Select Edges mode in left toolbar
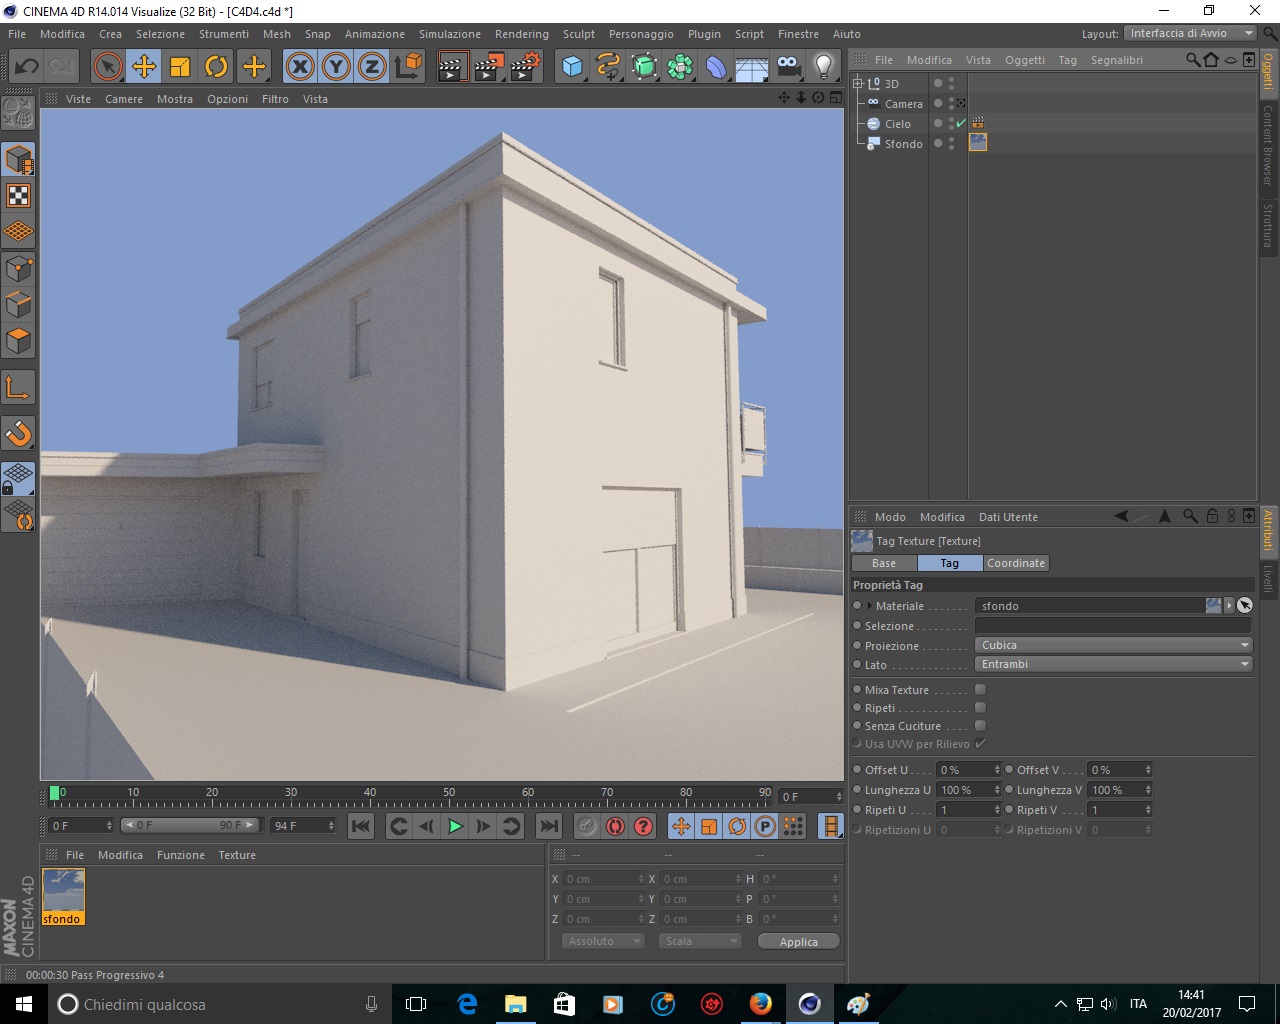This screenshot has height=1024, width=1280. point(19,304)
